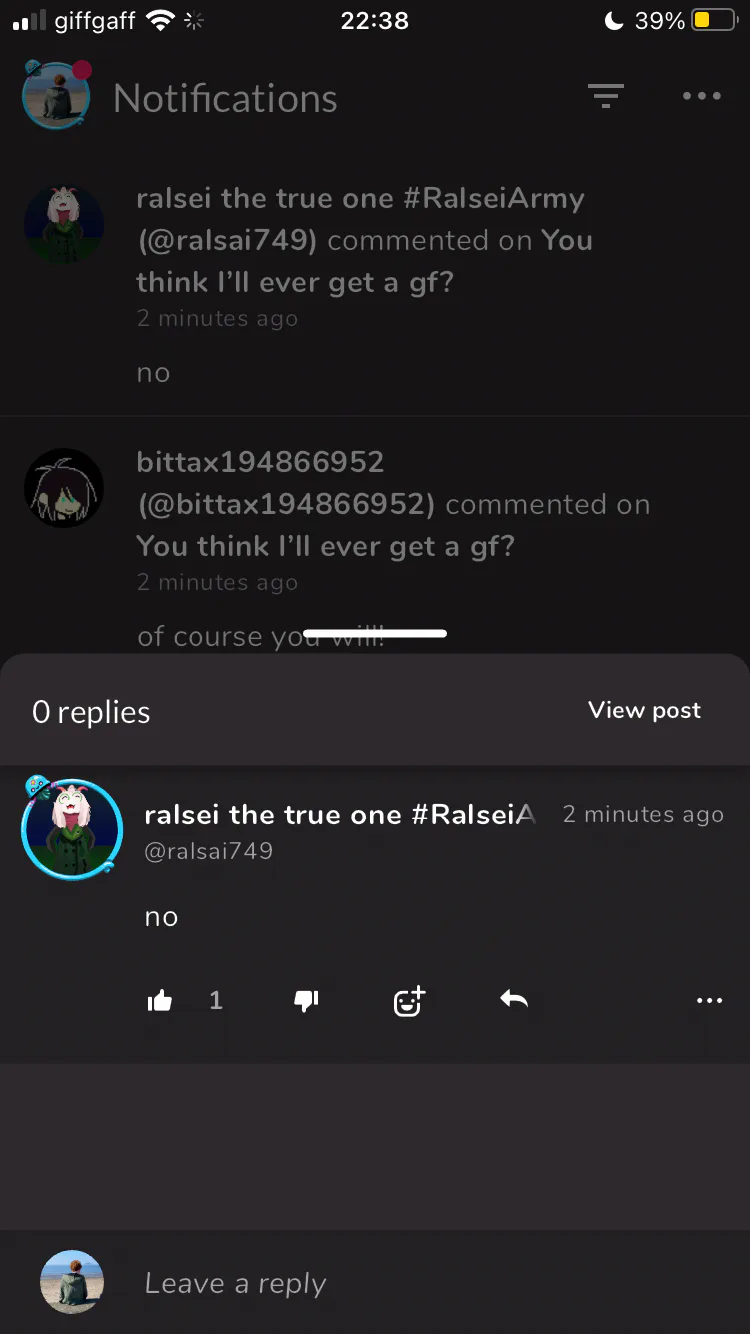This screenshot has width=750, height=1334.
Task: Dislike the comment with thumbs down
Action: coord(307,1000)
